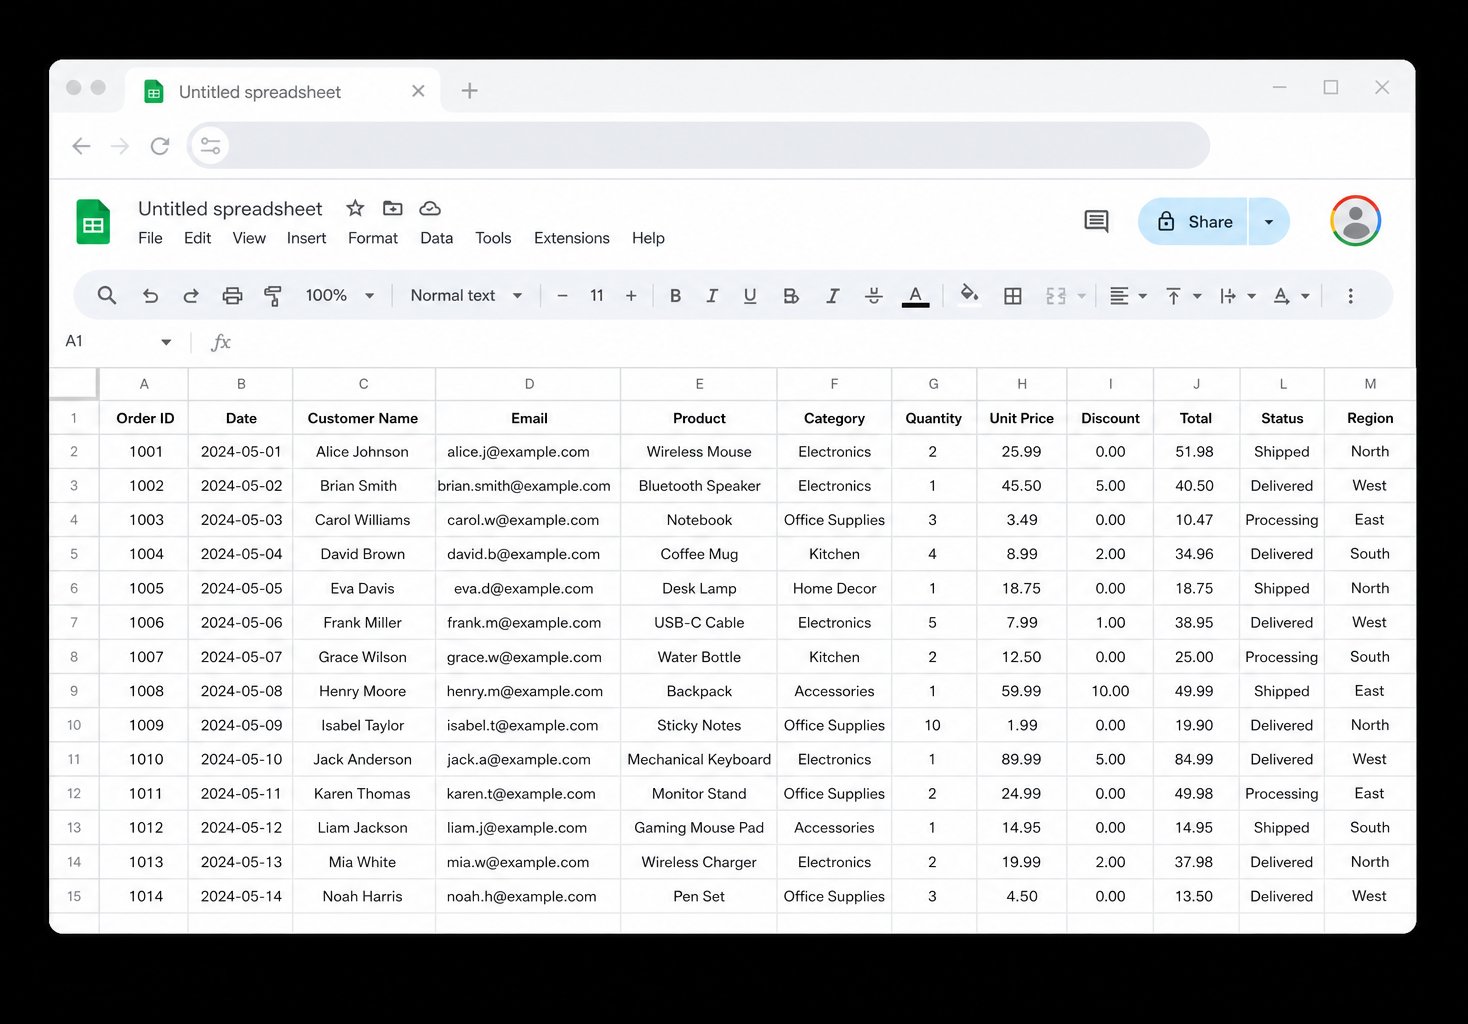Open the File menu

150,238
